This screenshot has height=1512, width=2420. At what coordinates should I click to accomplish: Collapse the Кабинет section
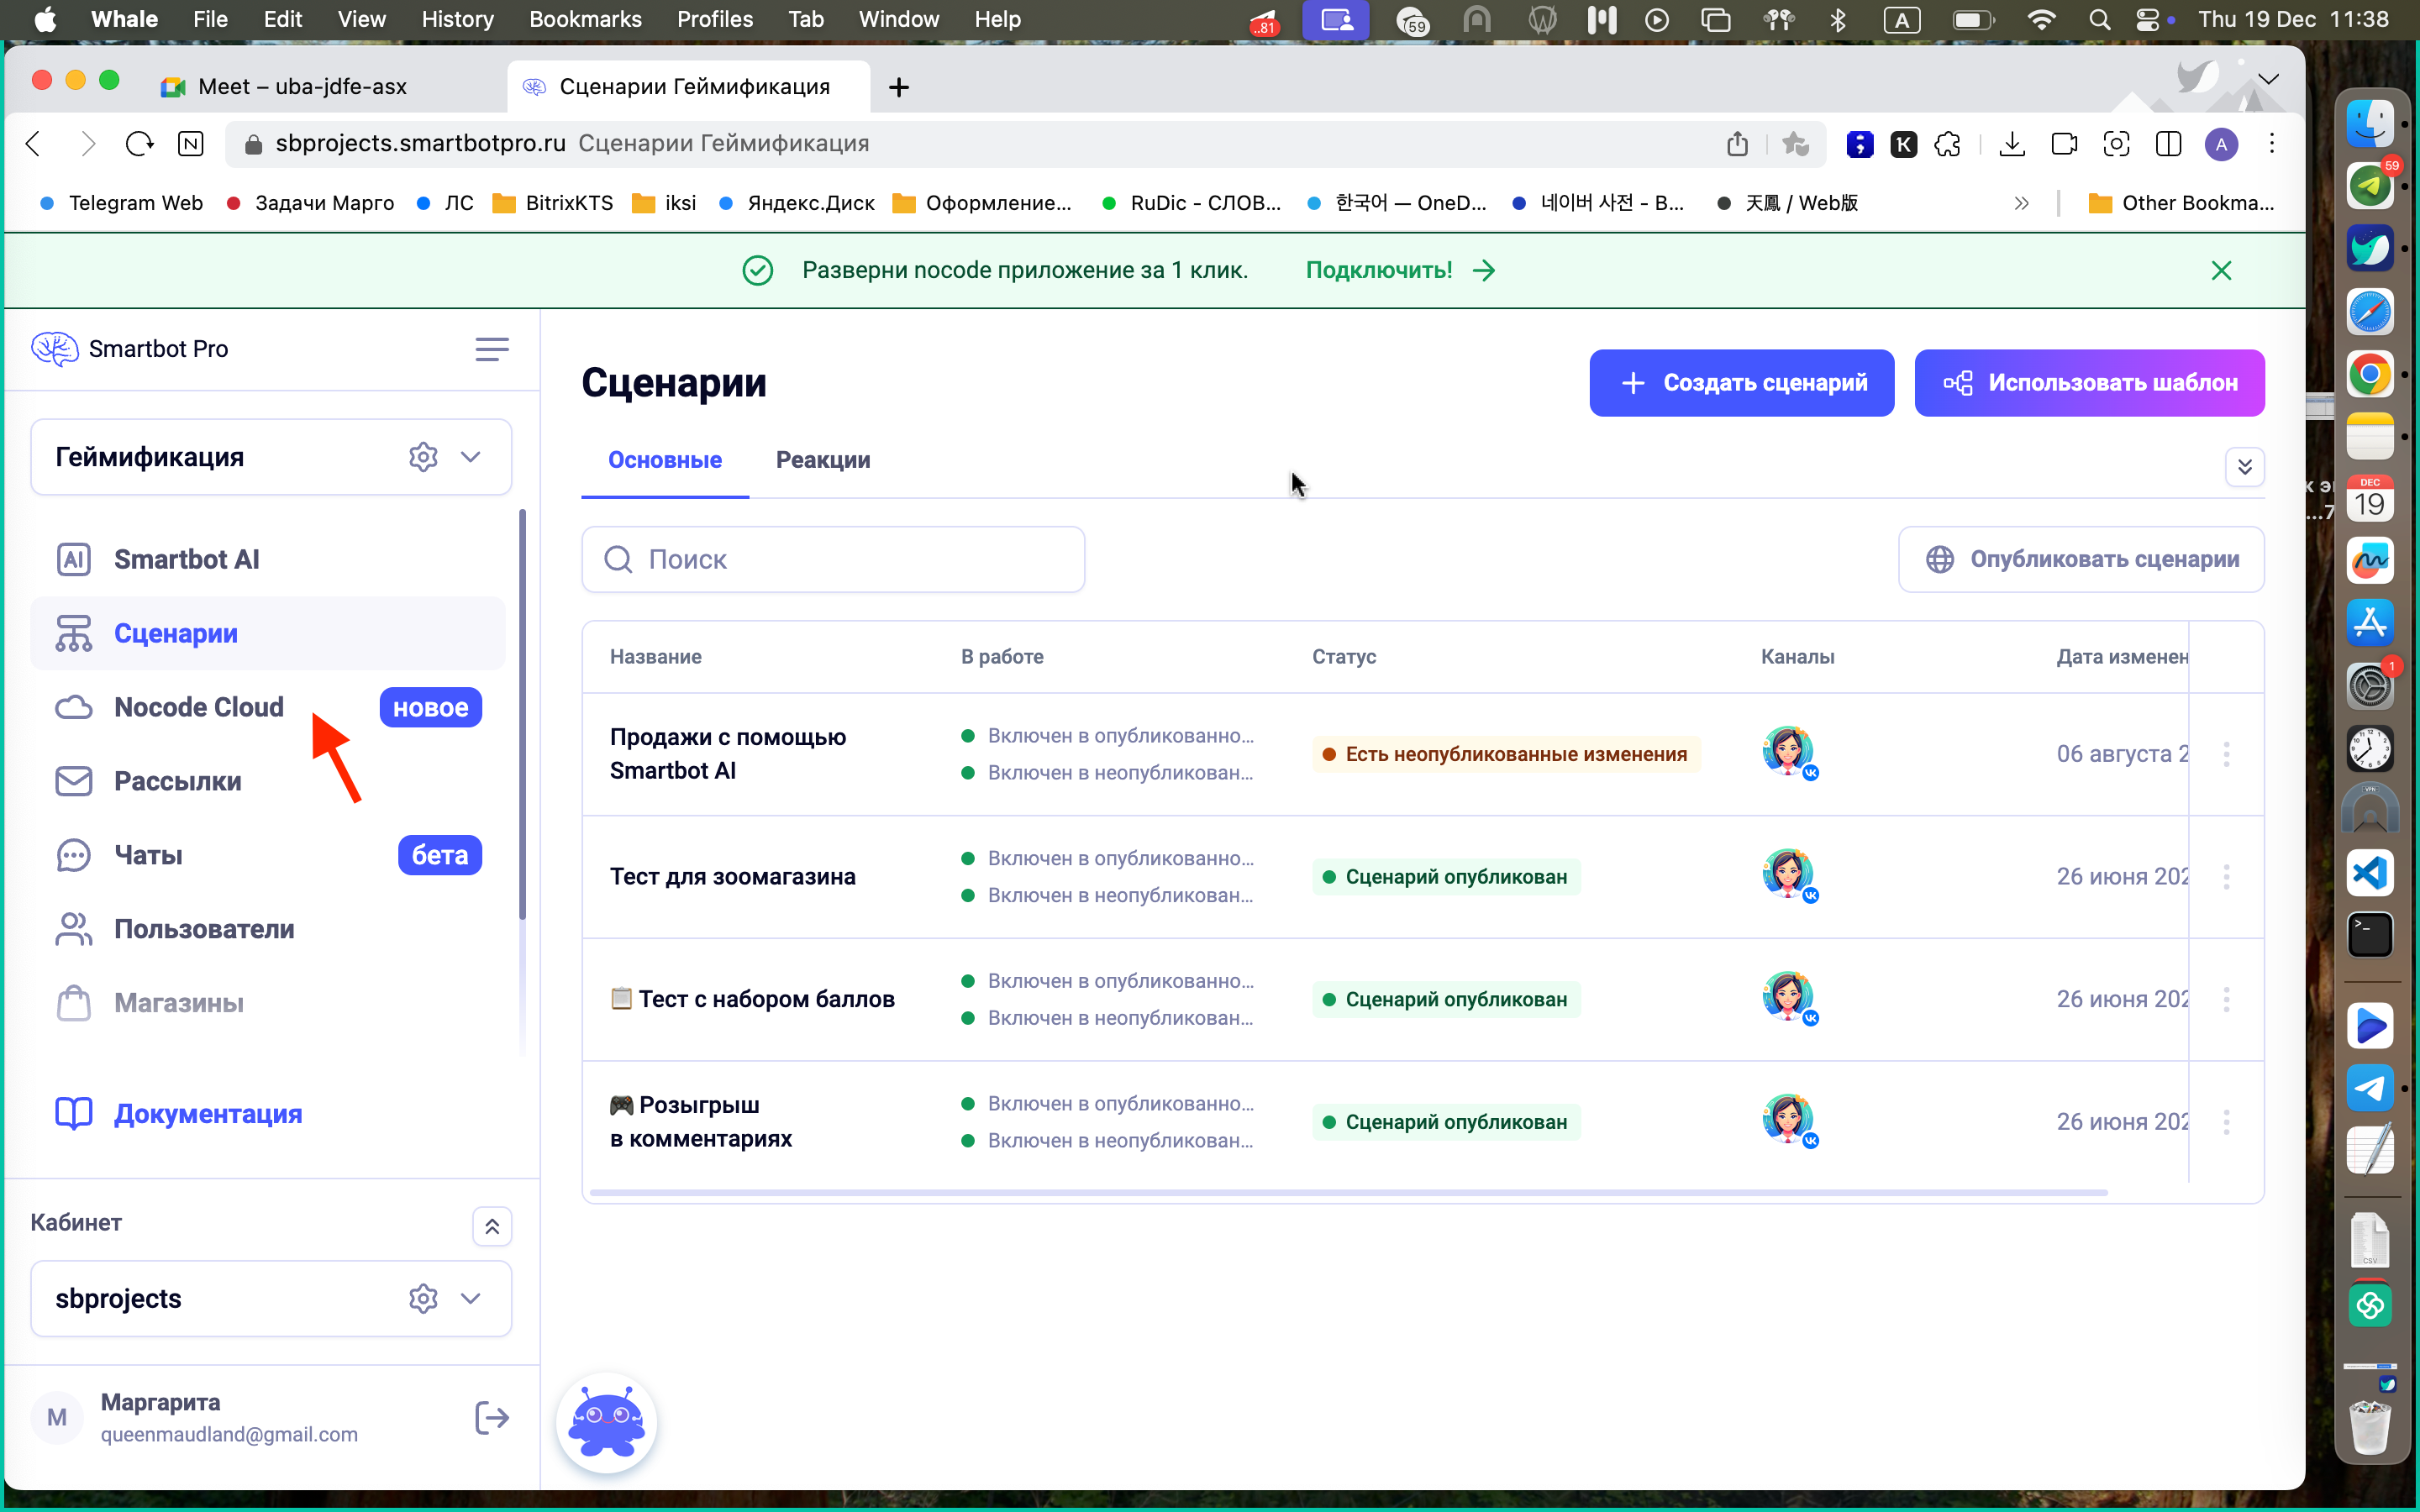coord(492,1226)
